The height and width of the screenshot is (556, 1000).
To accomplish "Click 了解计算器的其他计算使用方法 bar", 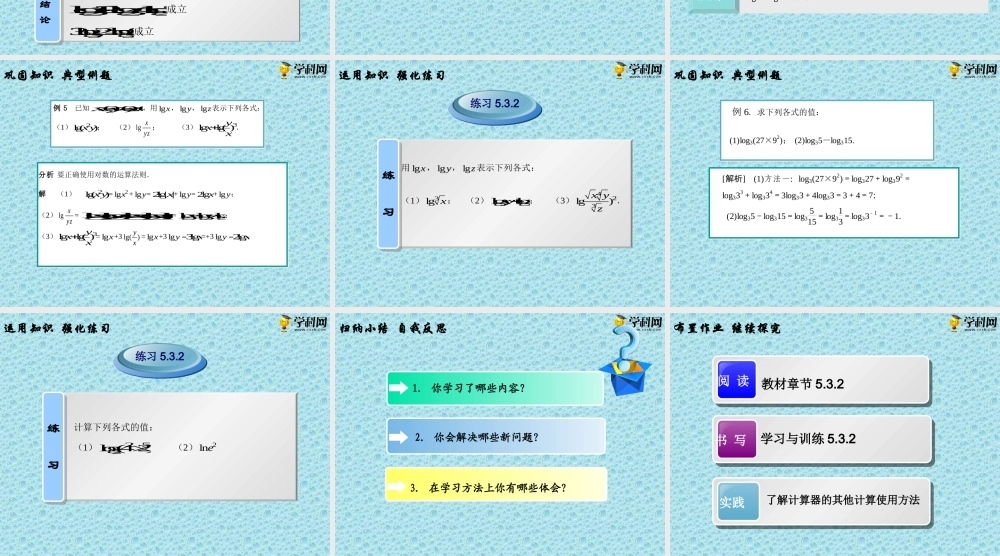I will click(x=822, y=502).
